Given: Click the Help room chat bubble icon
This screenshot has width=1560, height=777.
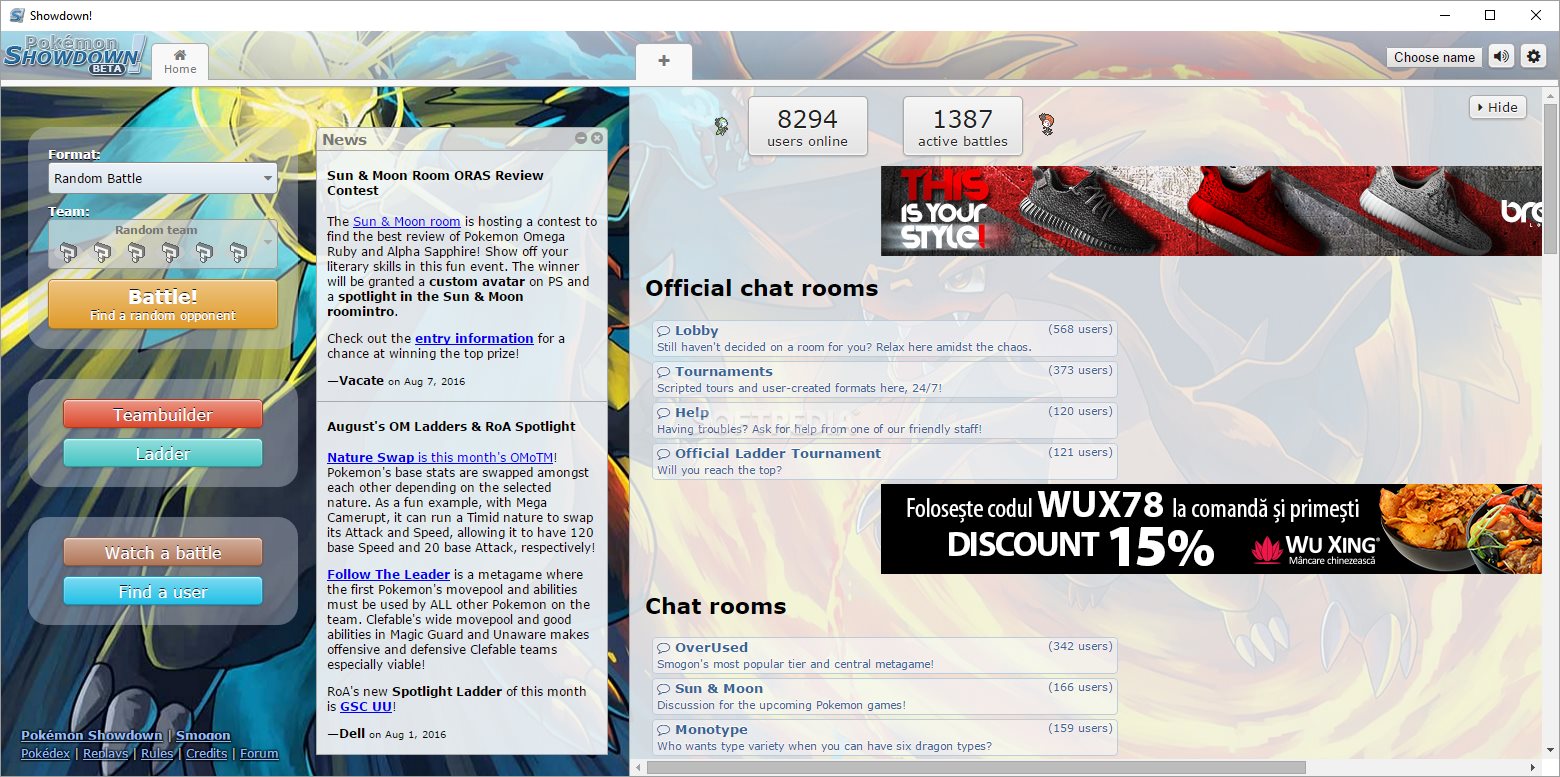Looking at the screenshot, I should (x=664, y=412).
